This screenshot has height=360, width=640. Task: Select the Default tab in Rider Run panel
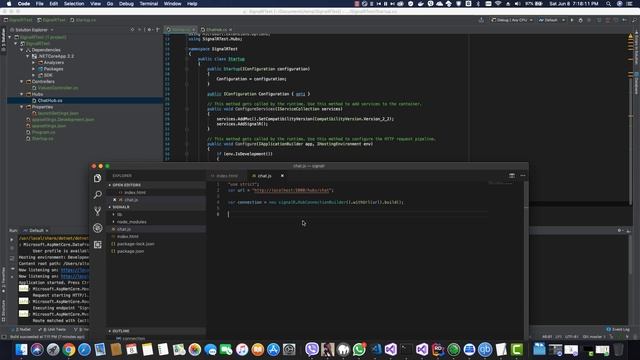click(36, 231)
